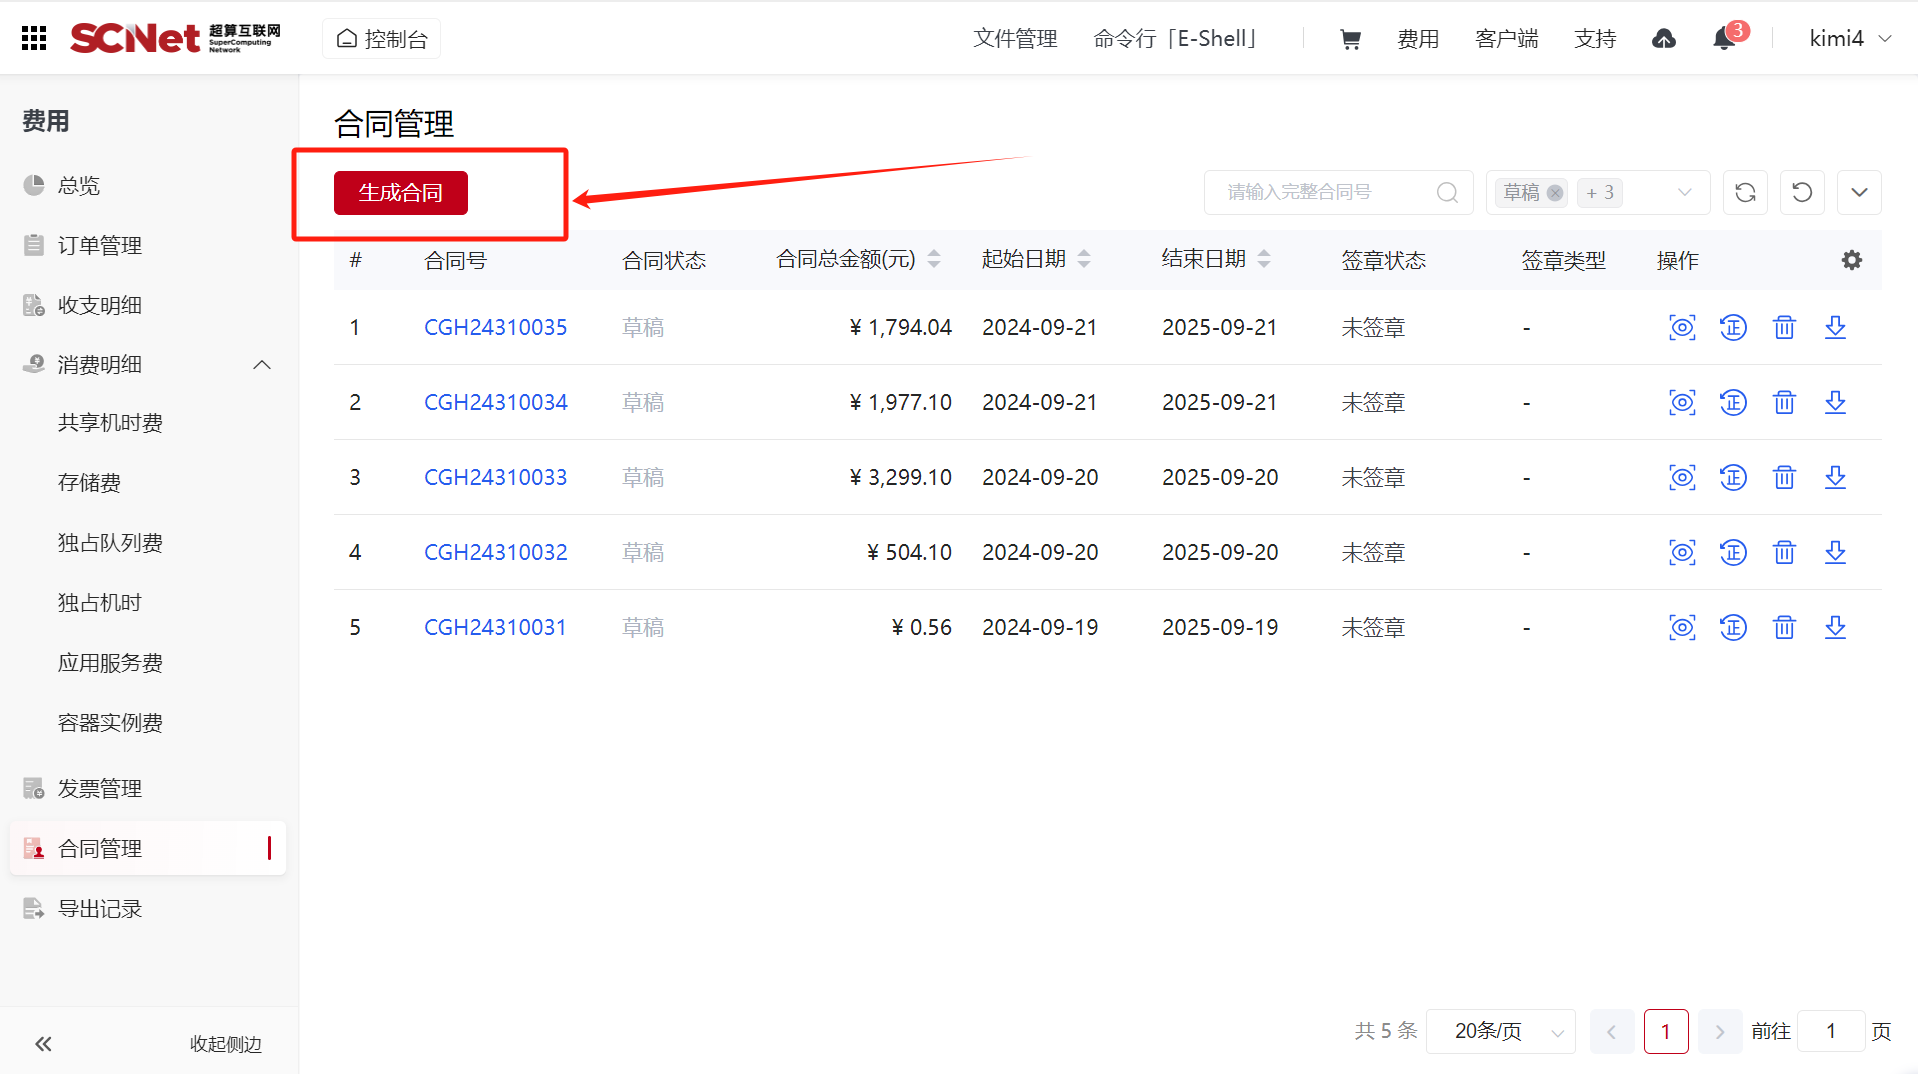Click the contract number search field

coord(1325,192)
